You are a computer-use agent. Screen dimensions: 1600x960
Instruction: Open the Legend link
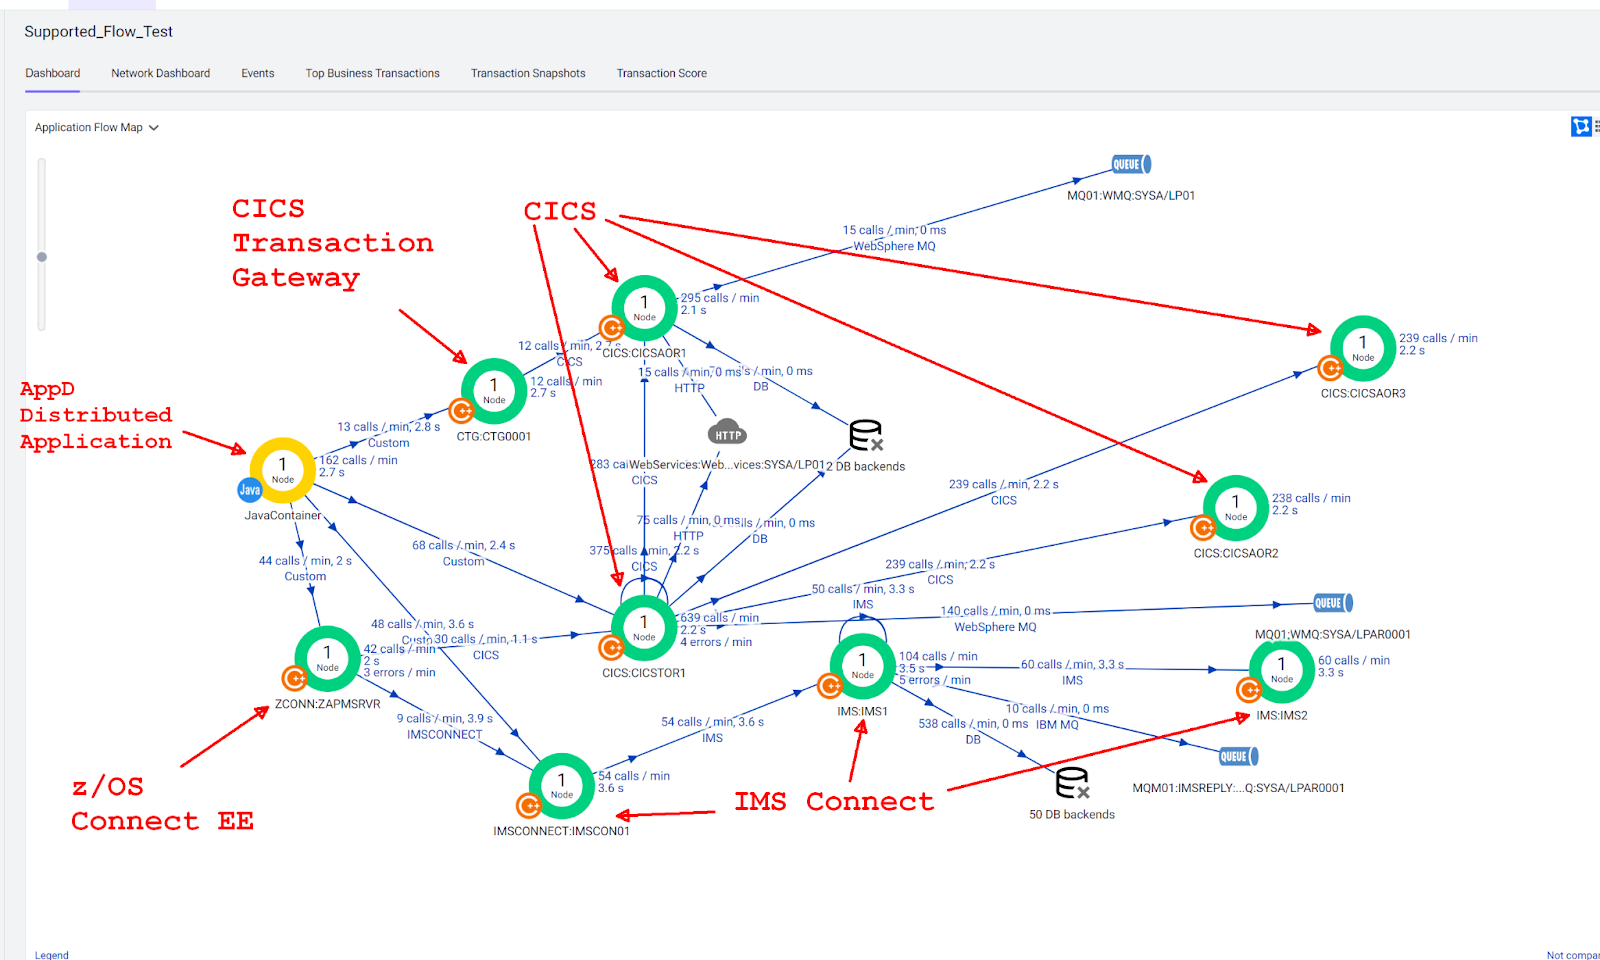52,955
